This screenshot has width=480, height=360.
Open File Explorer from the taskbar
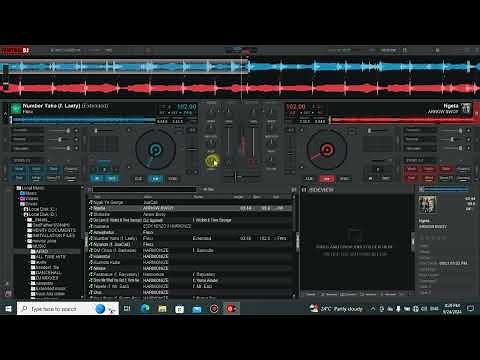tap(162, 309)
